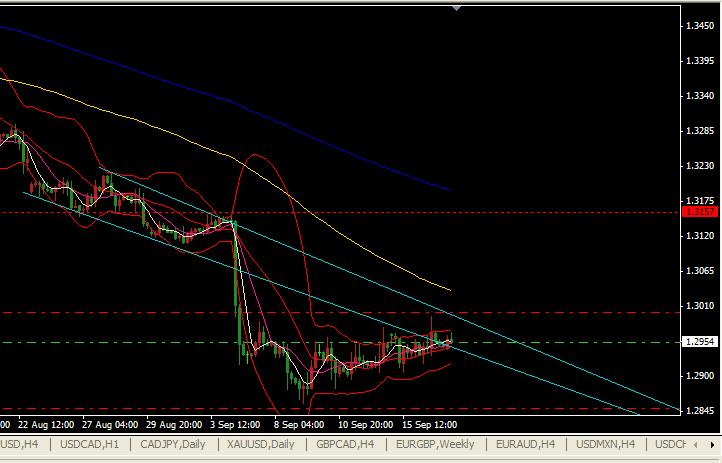722x463 pixels.
Task: Click the 1.3010 price scale label
Action: point(700,306)
